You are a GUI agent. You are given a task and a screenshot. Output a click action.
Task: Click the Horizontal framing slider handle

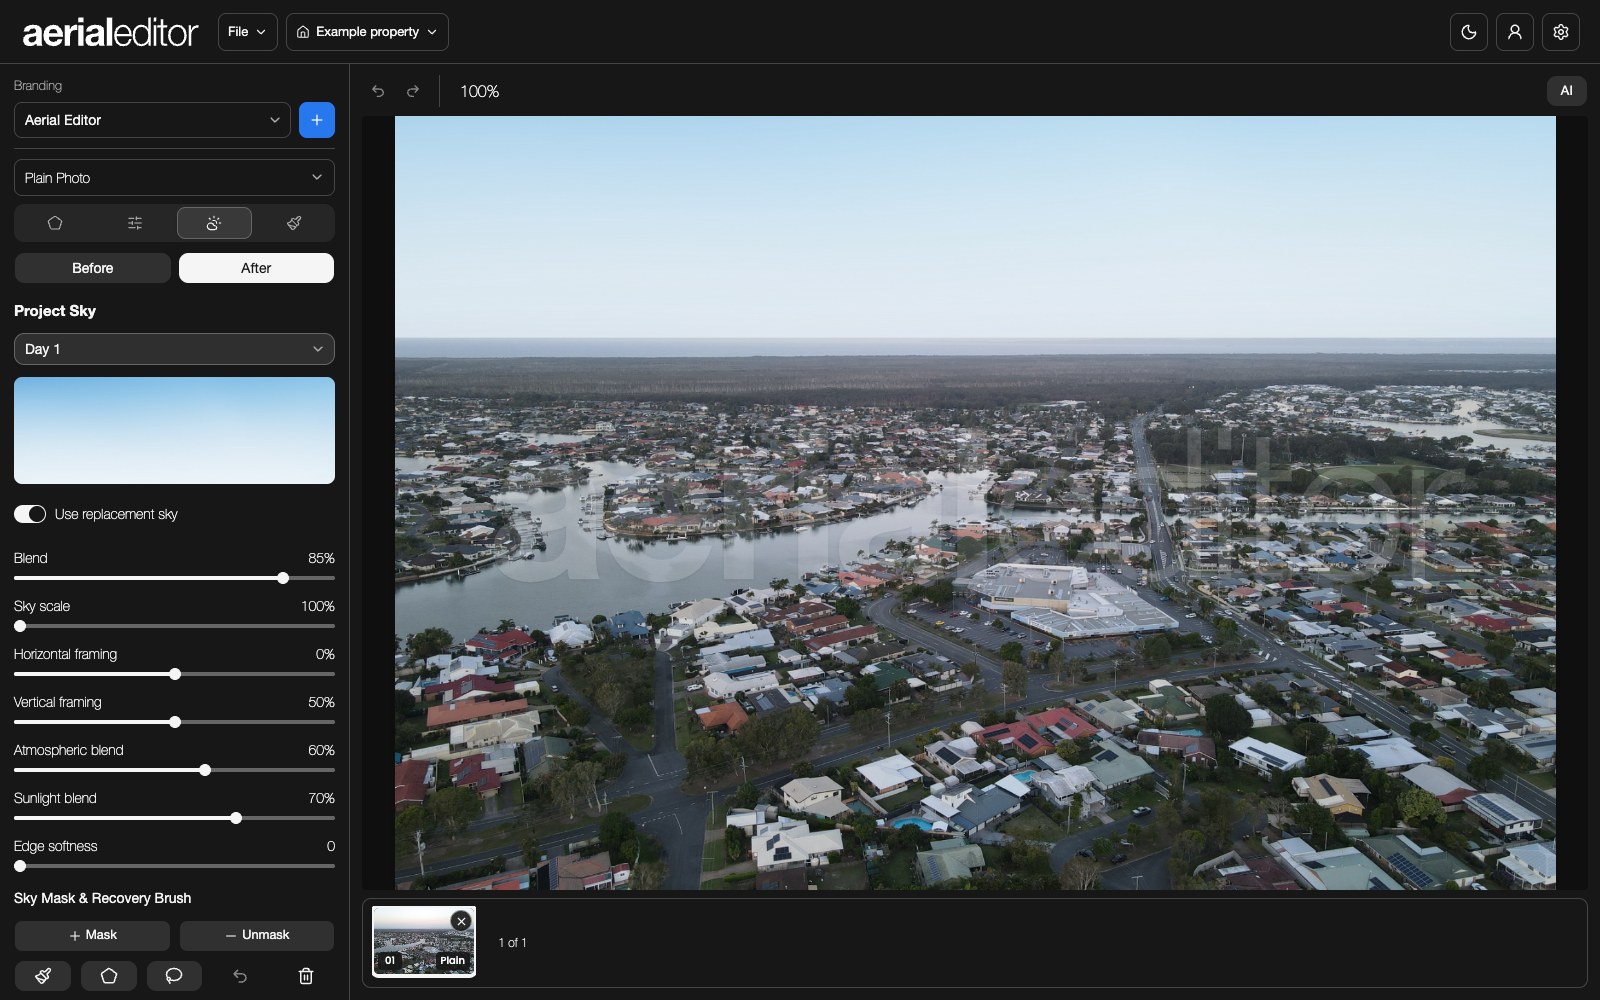(175, 674)
